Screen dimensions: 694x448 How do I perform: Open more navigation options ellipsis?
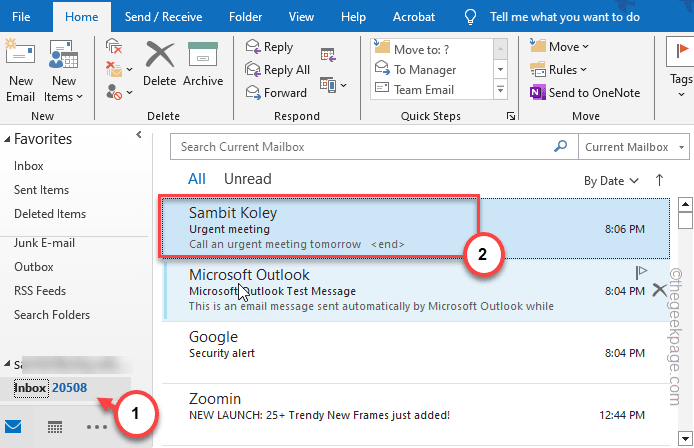coord(97,427)
